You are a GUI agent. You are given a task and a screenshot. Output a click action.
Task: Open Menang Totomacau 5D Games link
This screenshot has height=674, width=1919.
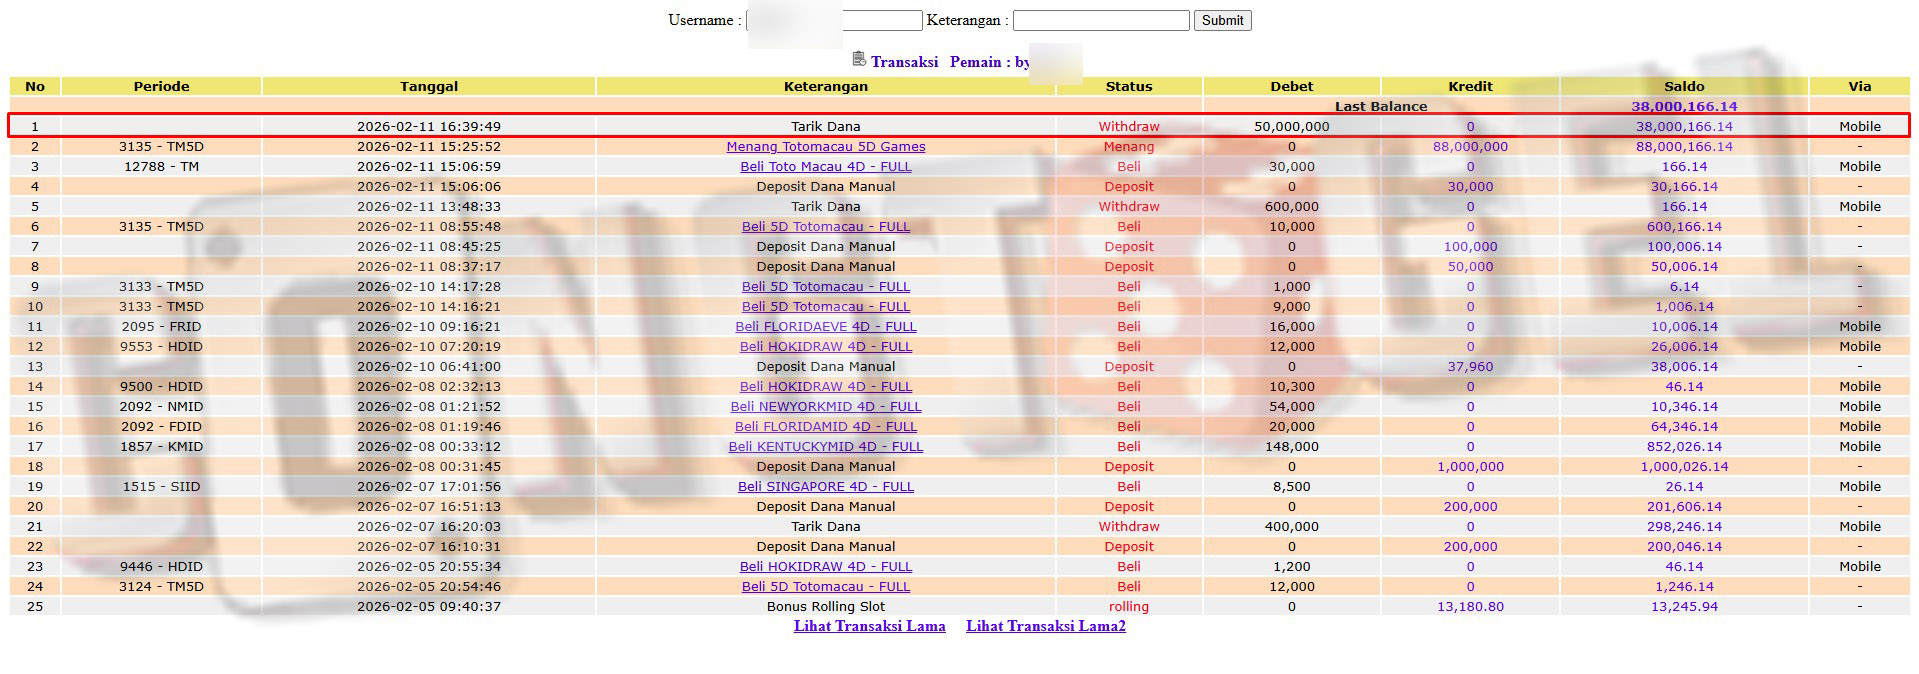coord(825,147)
